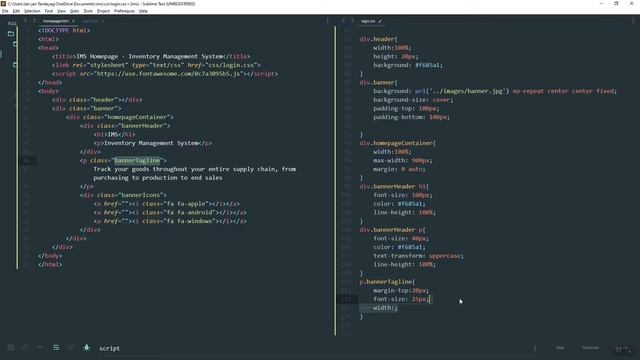Click the next-tab arrow in left pane
The height and width of the screenshot is (360, 640).
[34, 20]
